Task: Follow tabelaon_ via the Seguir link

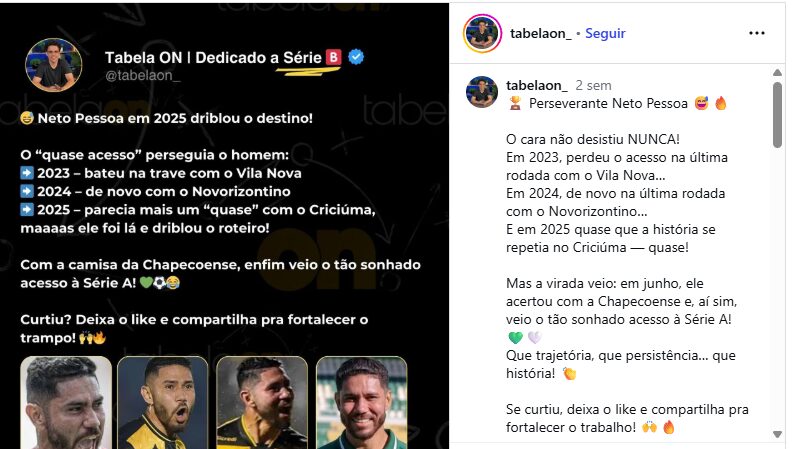Action: click(605, 33)
